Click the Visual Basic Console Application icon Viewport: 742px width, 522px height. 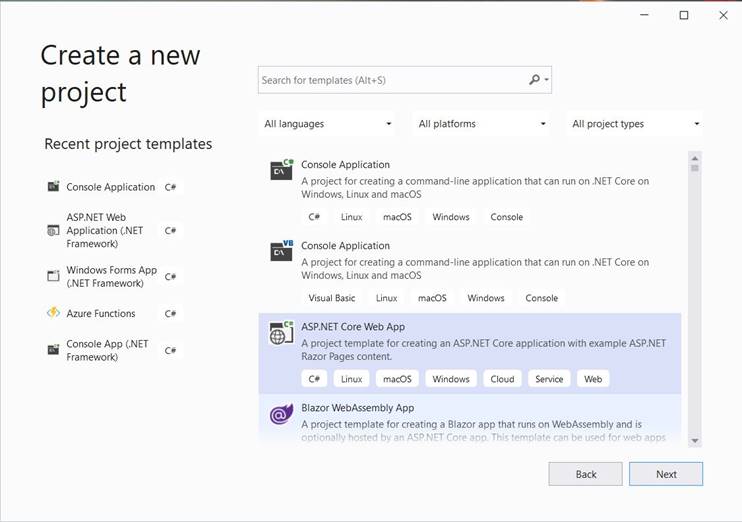click(x=282, y=250)
